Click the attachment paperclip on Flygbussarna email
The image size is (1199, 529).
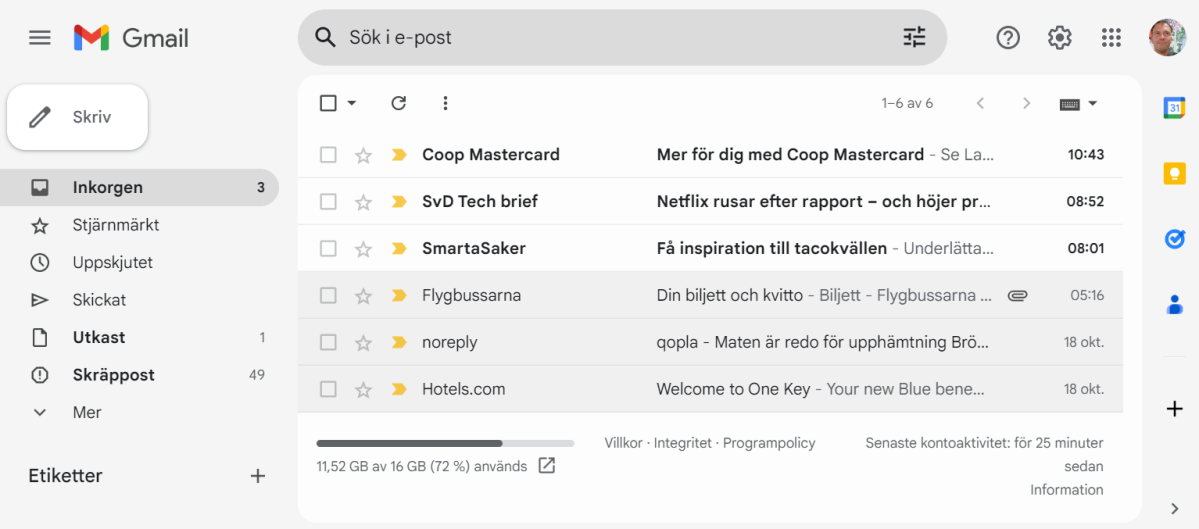1017,296
